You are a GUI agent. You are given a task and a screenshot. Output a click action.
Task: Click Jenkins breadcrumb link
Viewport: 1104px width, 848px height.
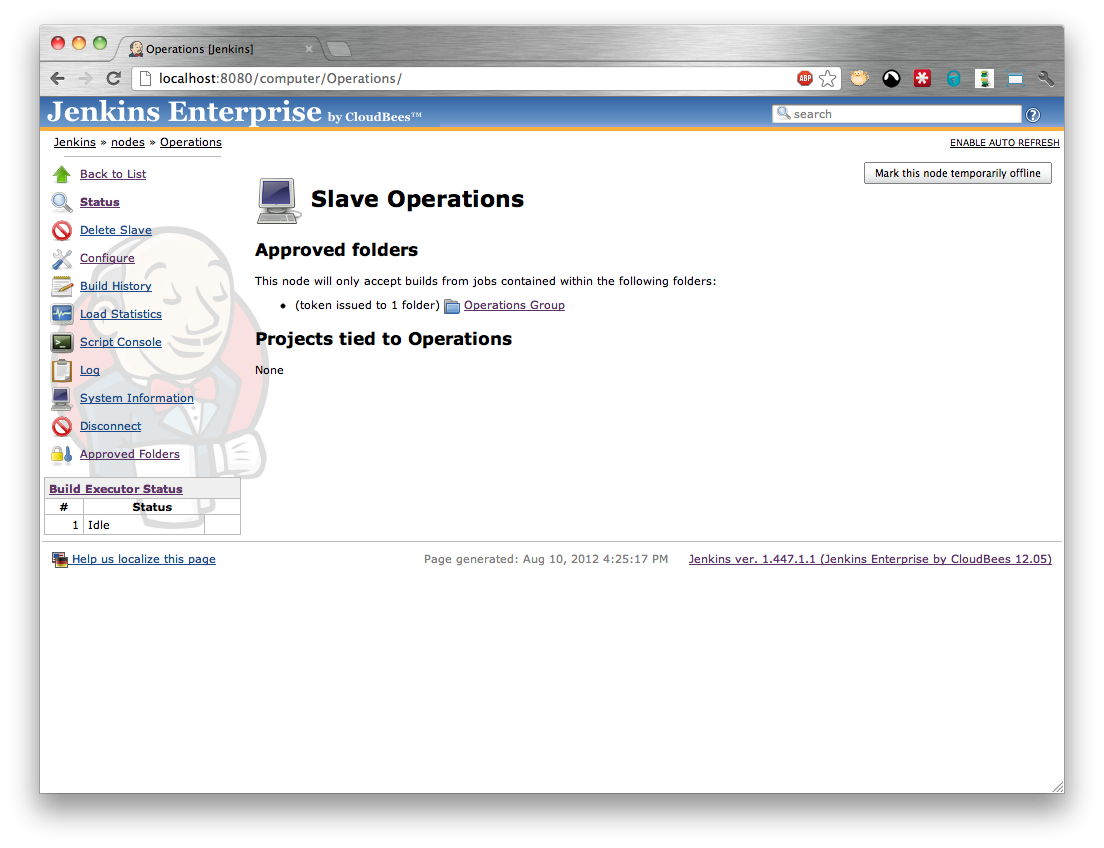[x=75, y=142]
